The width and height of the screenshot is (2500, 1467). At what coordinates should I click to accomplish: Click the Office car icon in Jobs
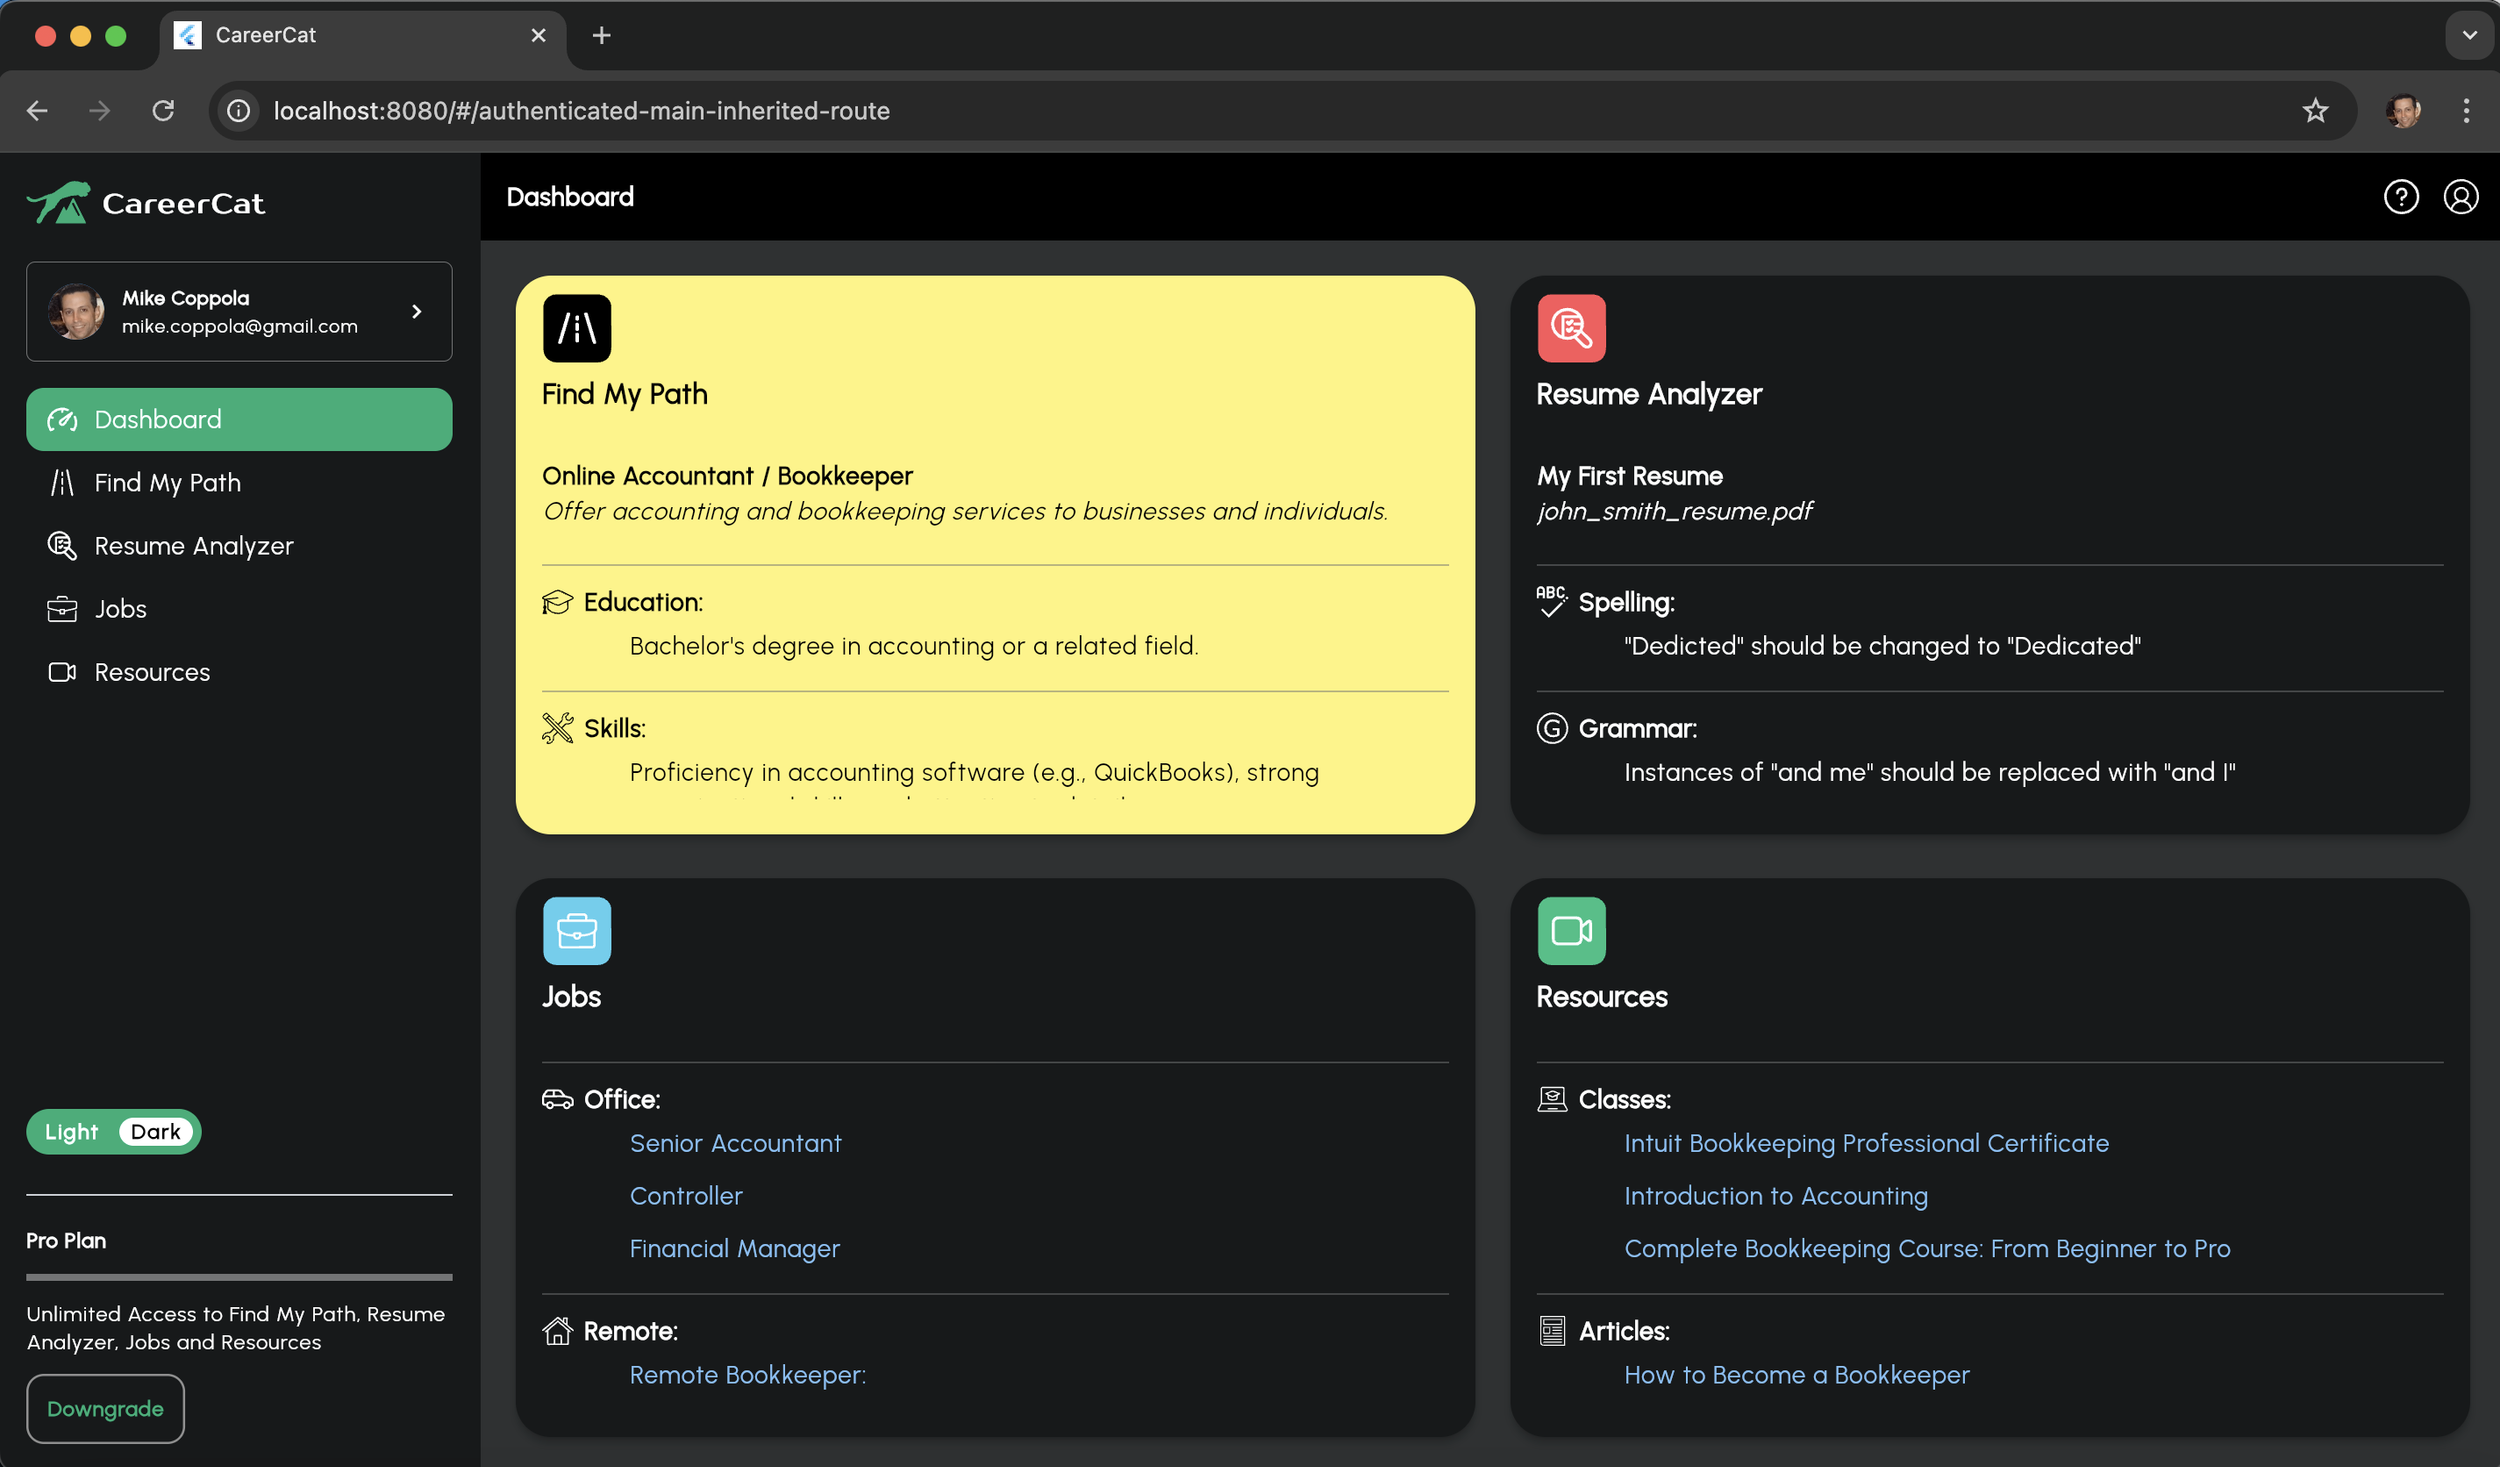(x=557, y=1099)
